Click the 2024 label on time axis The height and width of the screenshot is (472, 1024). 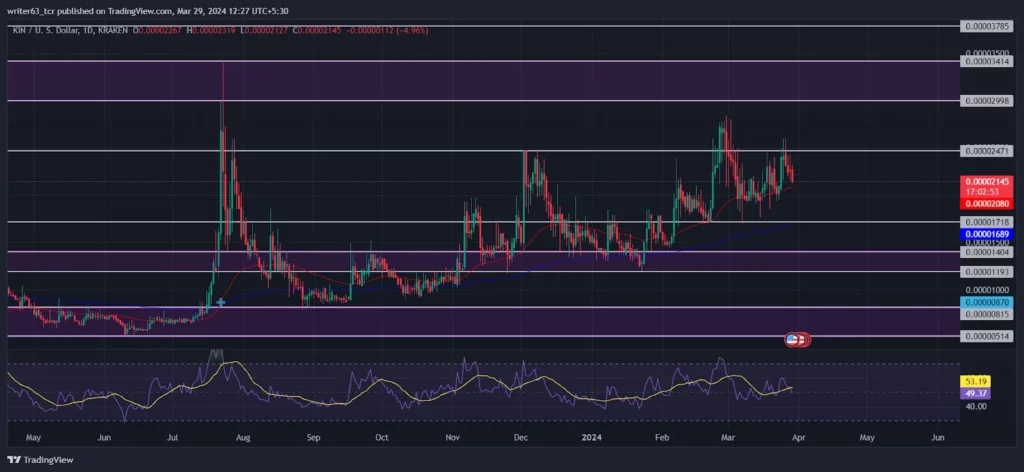click(592, 437)
